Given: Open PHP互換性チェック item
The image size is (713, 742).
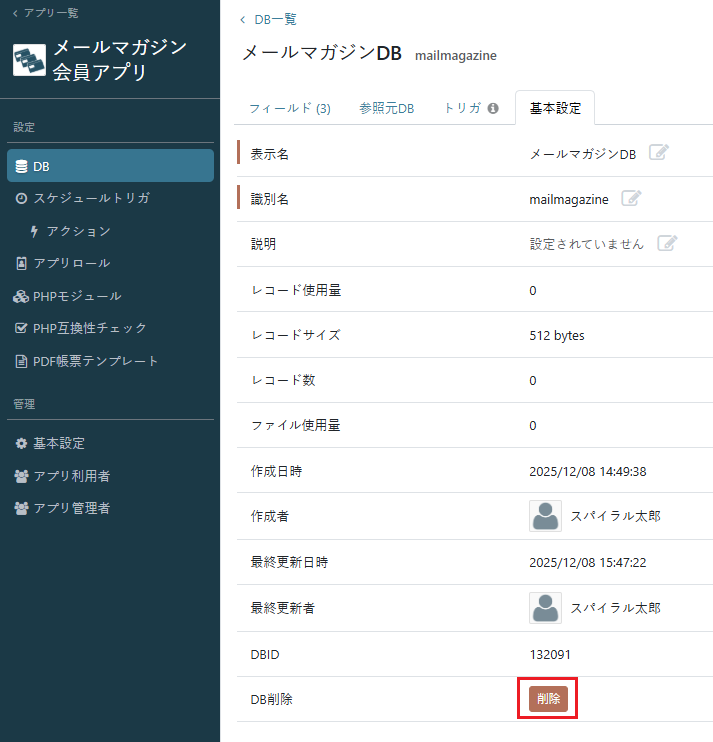Looking at the screenshot, I should [88, 328].
